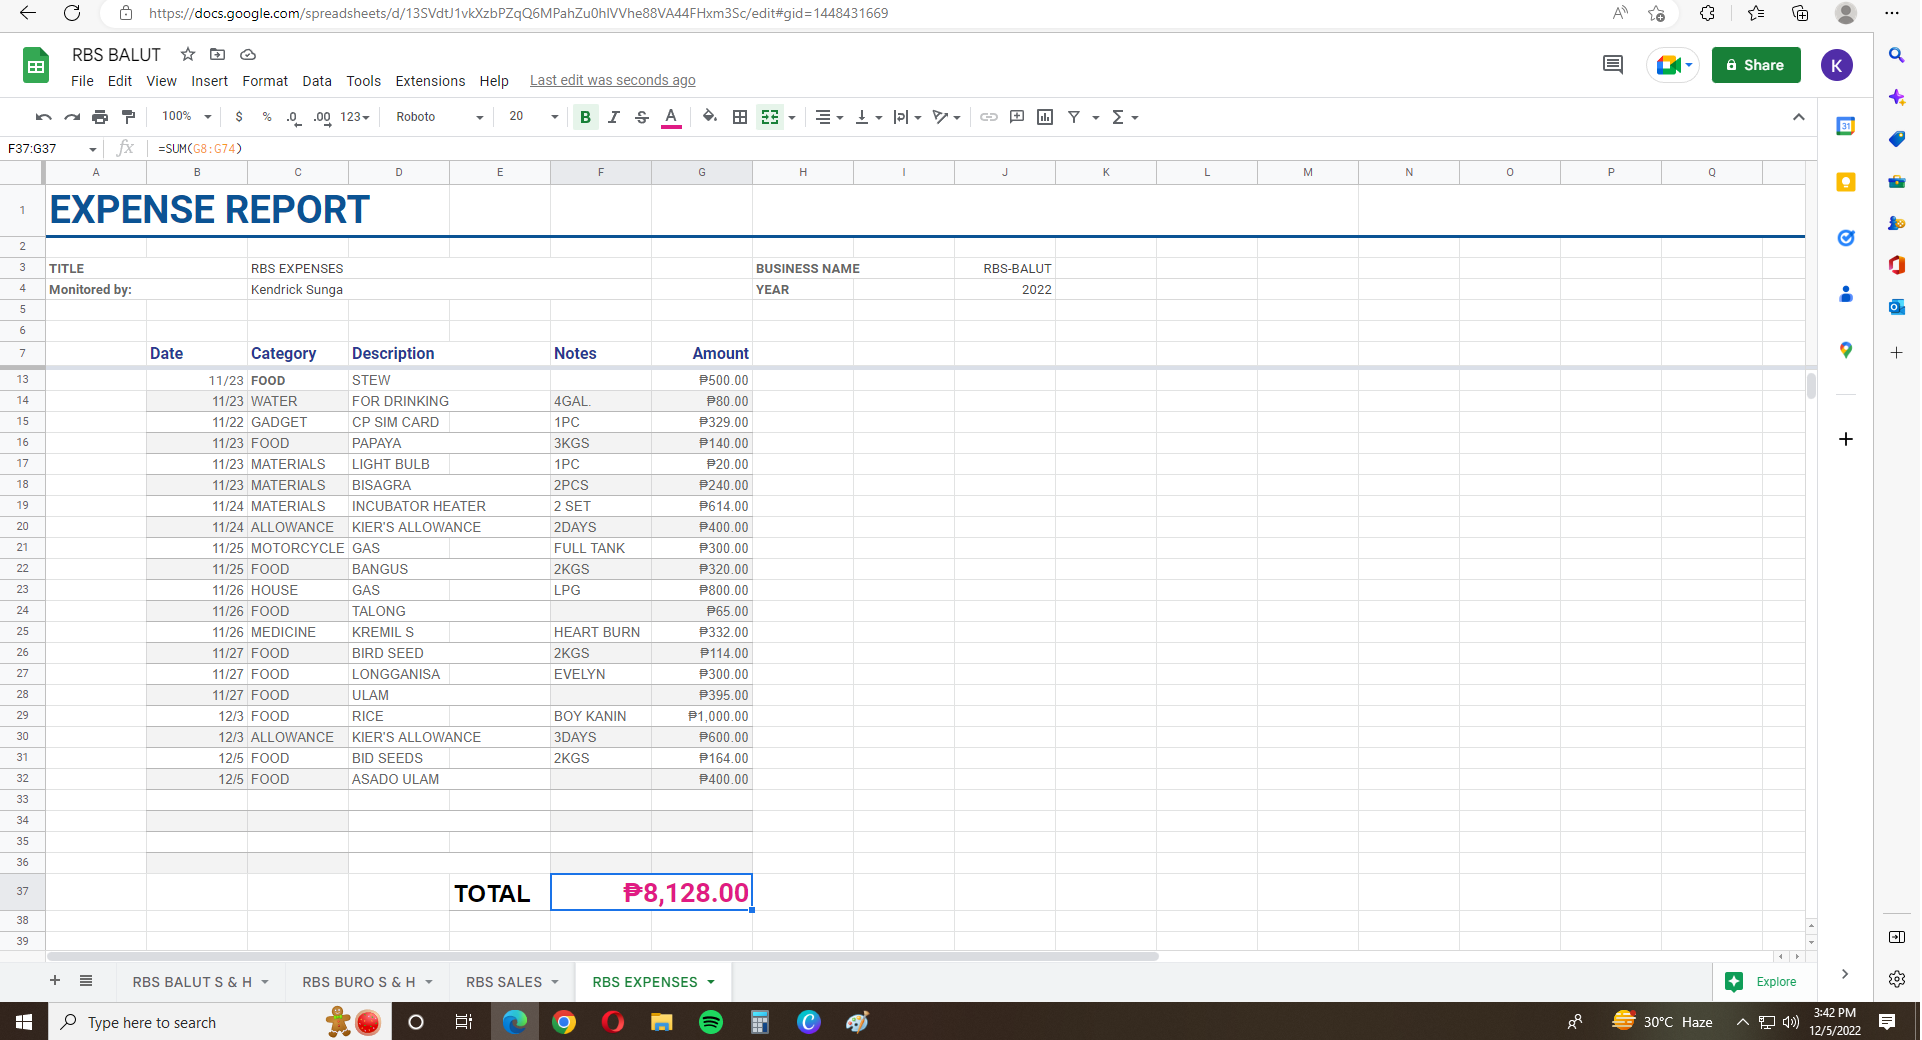
Task: Open RBS EXPENSES tab options arrow
Action: tap(711, 982)
